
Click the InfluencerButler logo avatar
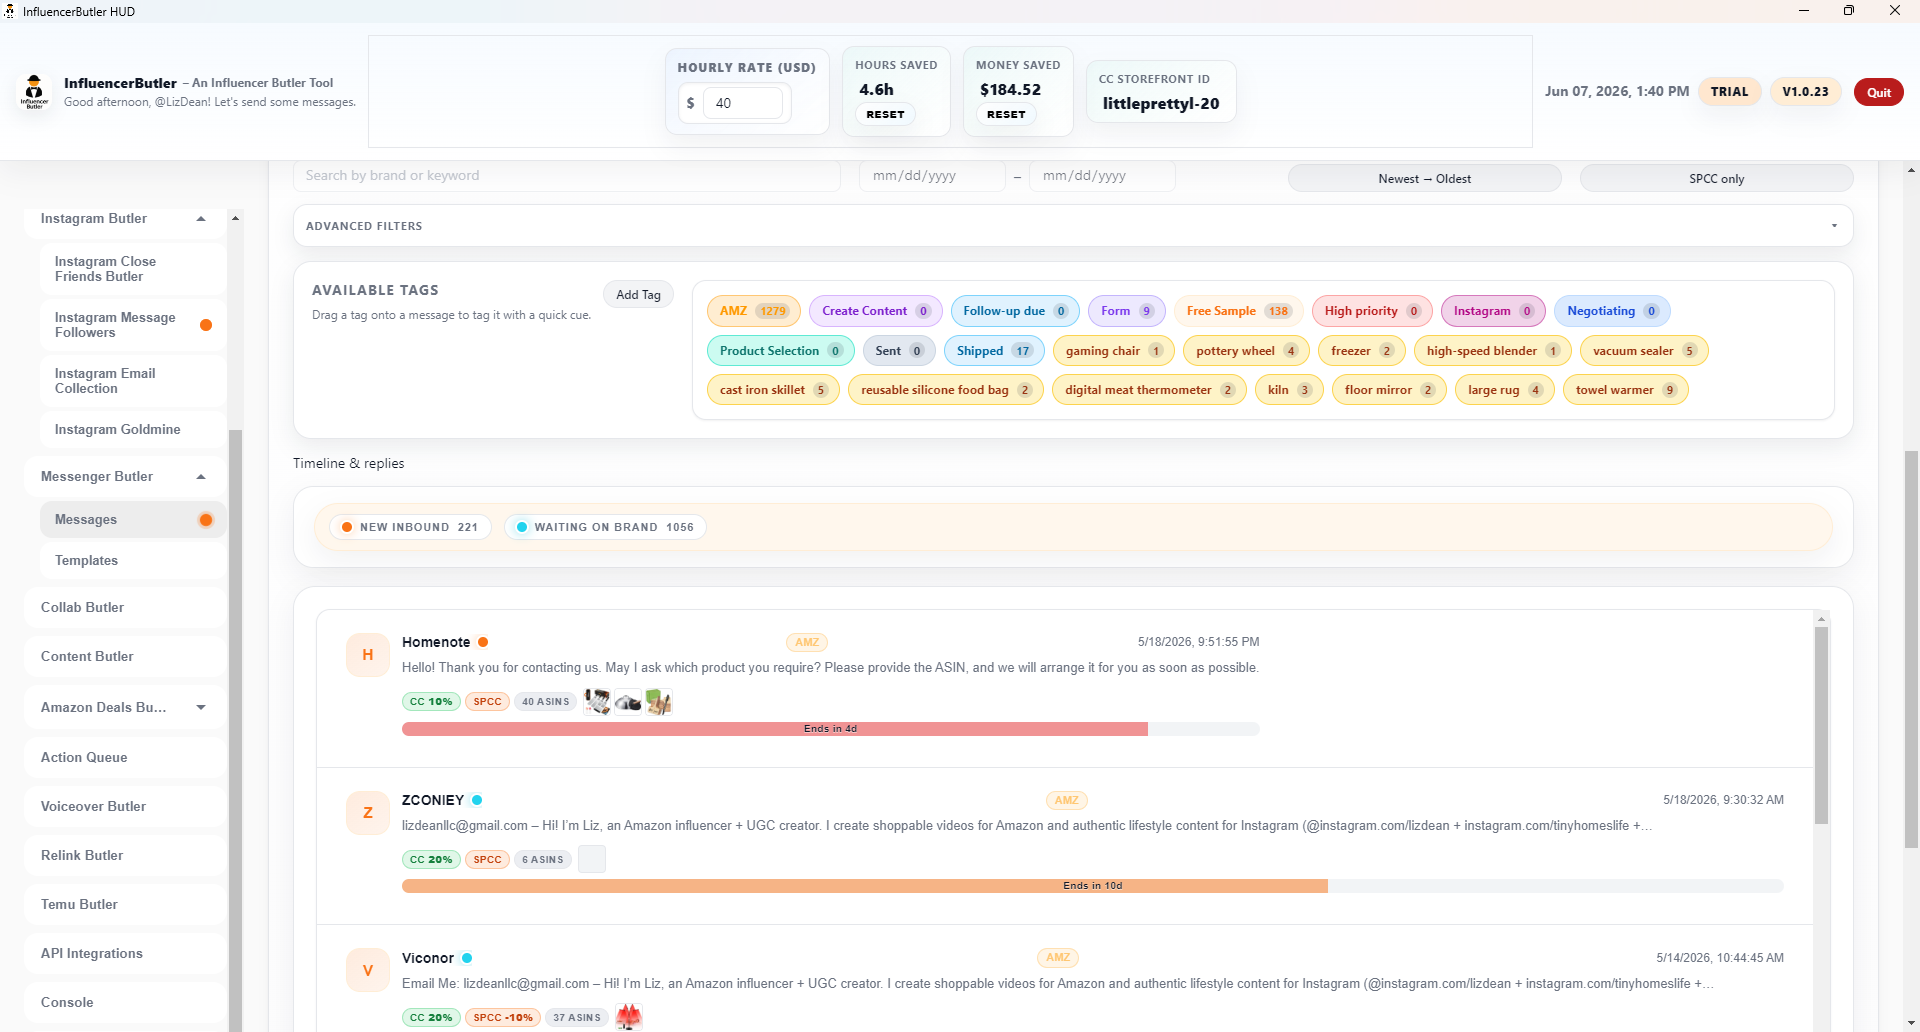(x=34, y=92)
